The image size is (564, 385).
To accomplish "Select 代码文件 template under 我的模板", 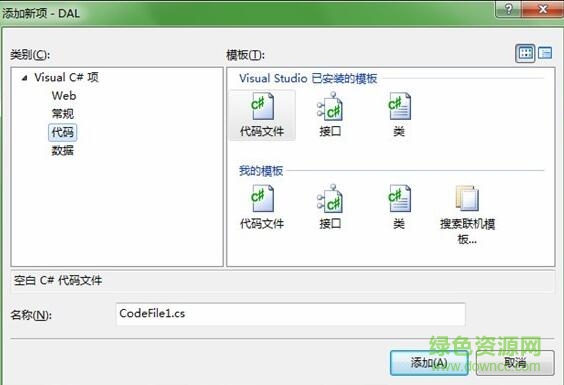I will [x=262, y=207].
